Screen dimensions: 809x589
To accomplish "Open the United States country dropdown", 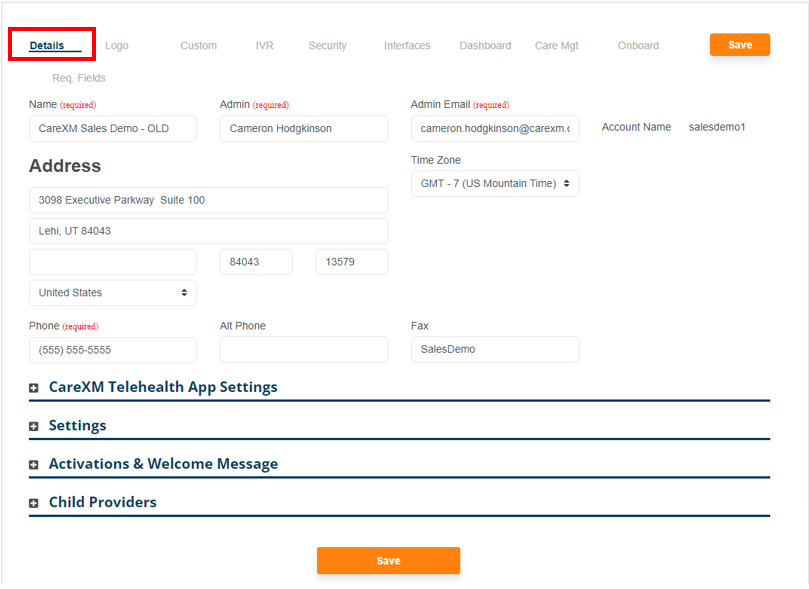I will pos(112,293).
